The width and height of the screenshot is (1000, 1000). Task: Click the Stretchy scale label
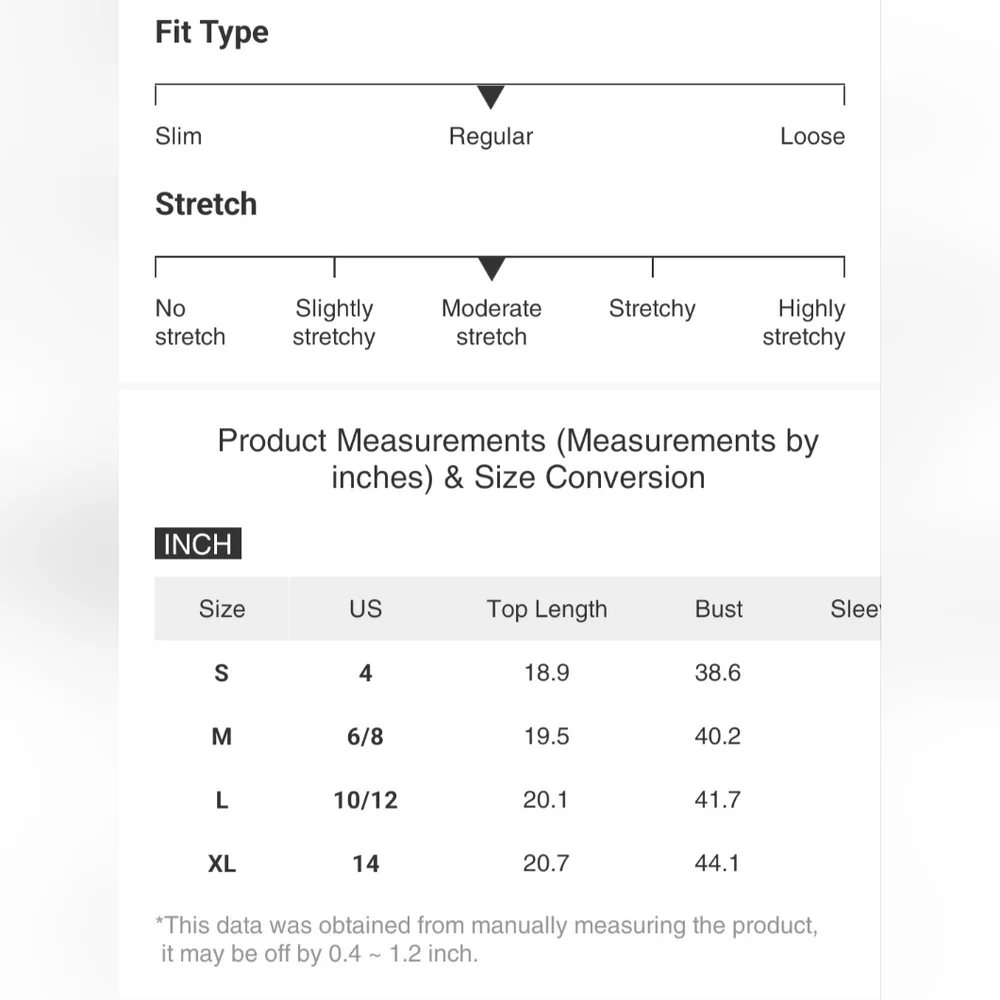point(652,308)
